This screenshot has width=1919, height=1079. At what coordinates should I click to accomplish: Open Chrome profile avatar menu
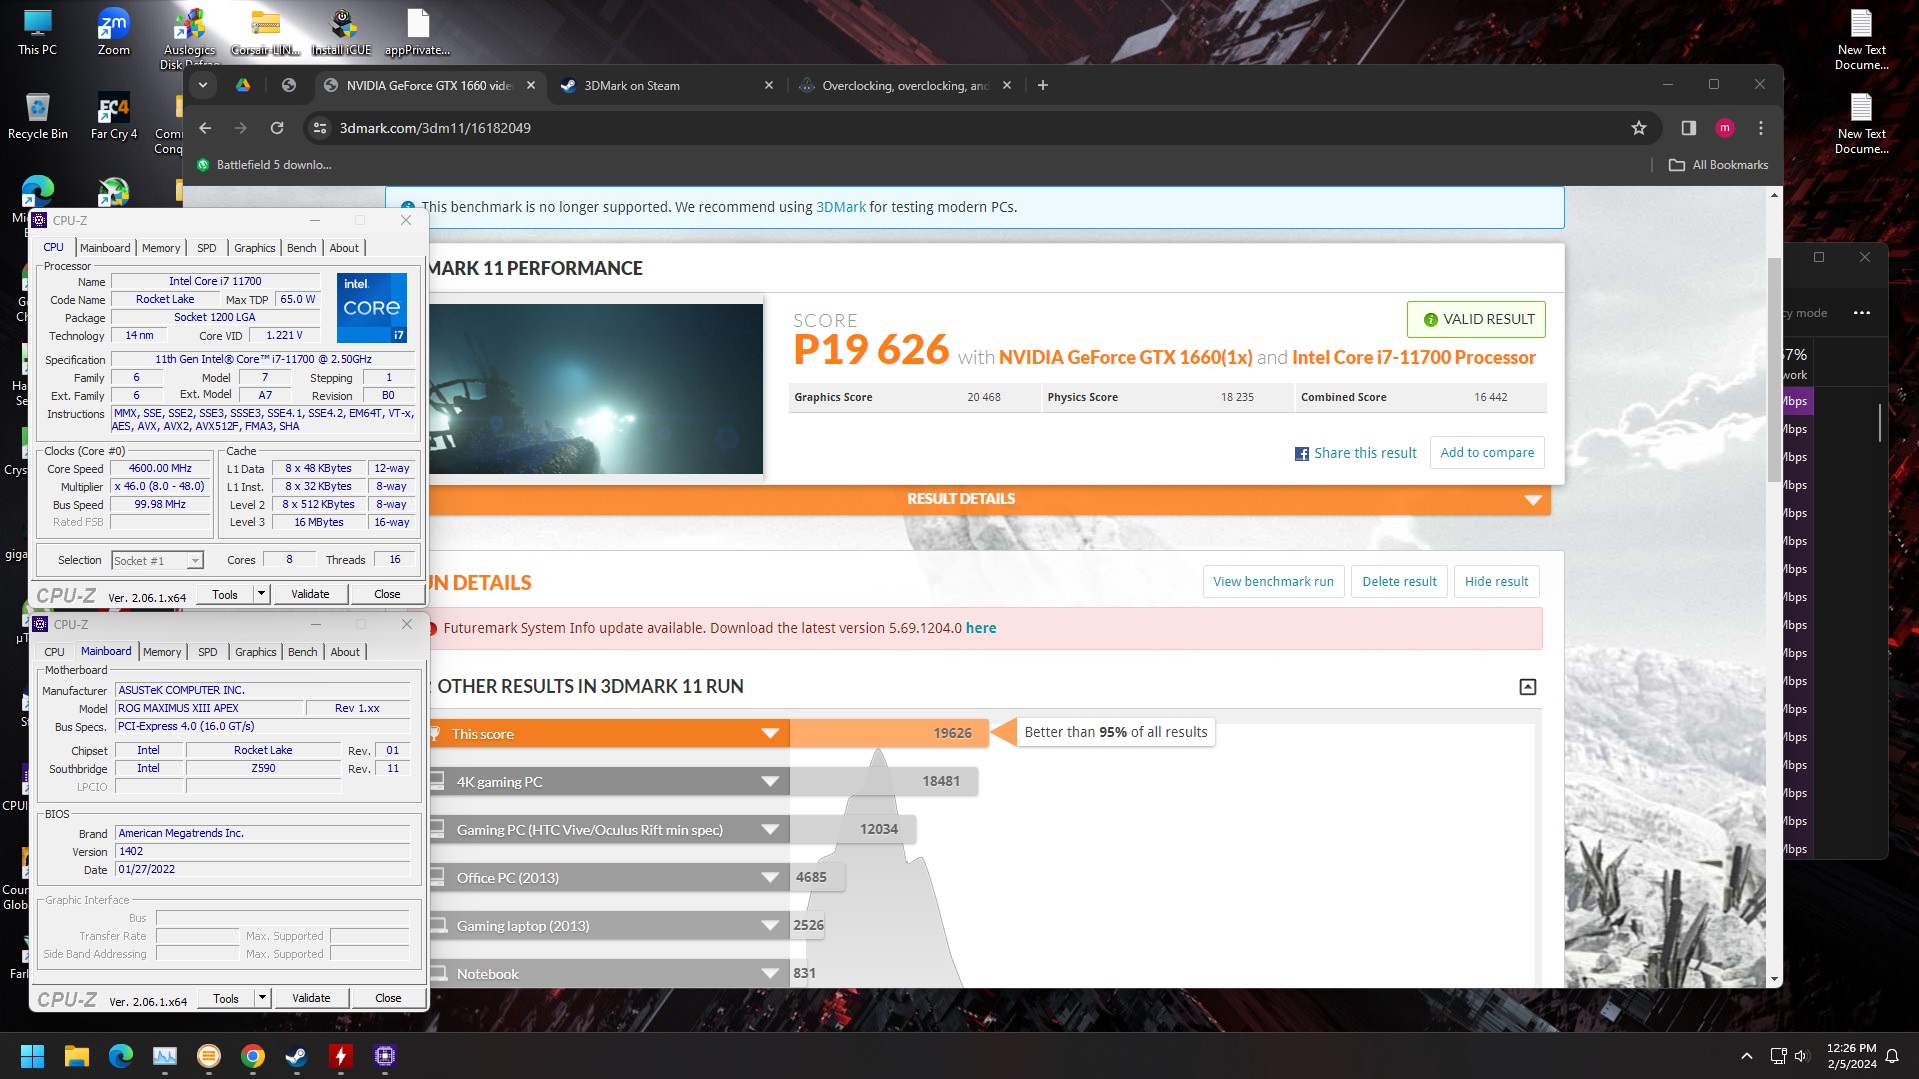pyautogui.click(x=1724, y=128)
